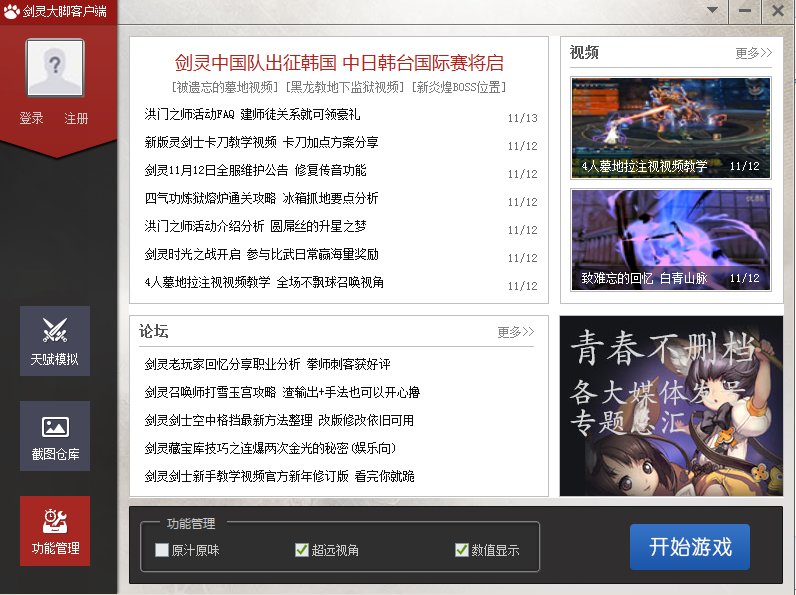Open forum post 剑灵藏宝库技巧之连爆两次金光的秘密
This screenshot has height=595, width=796.
pos(270,448)
